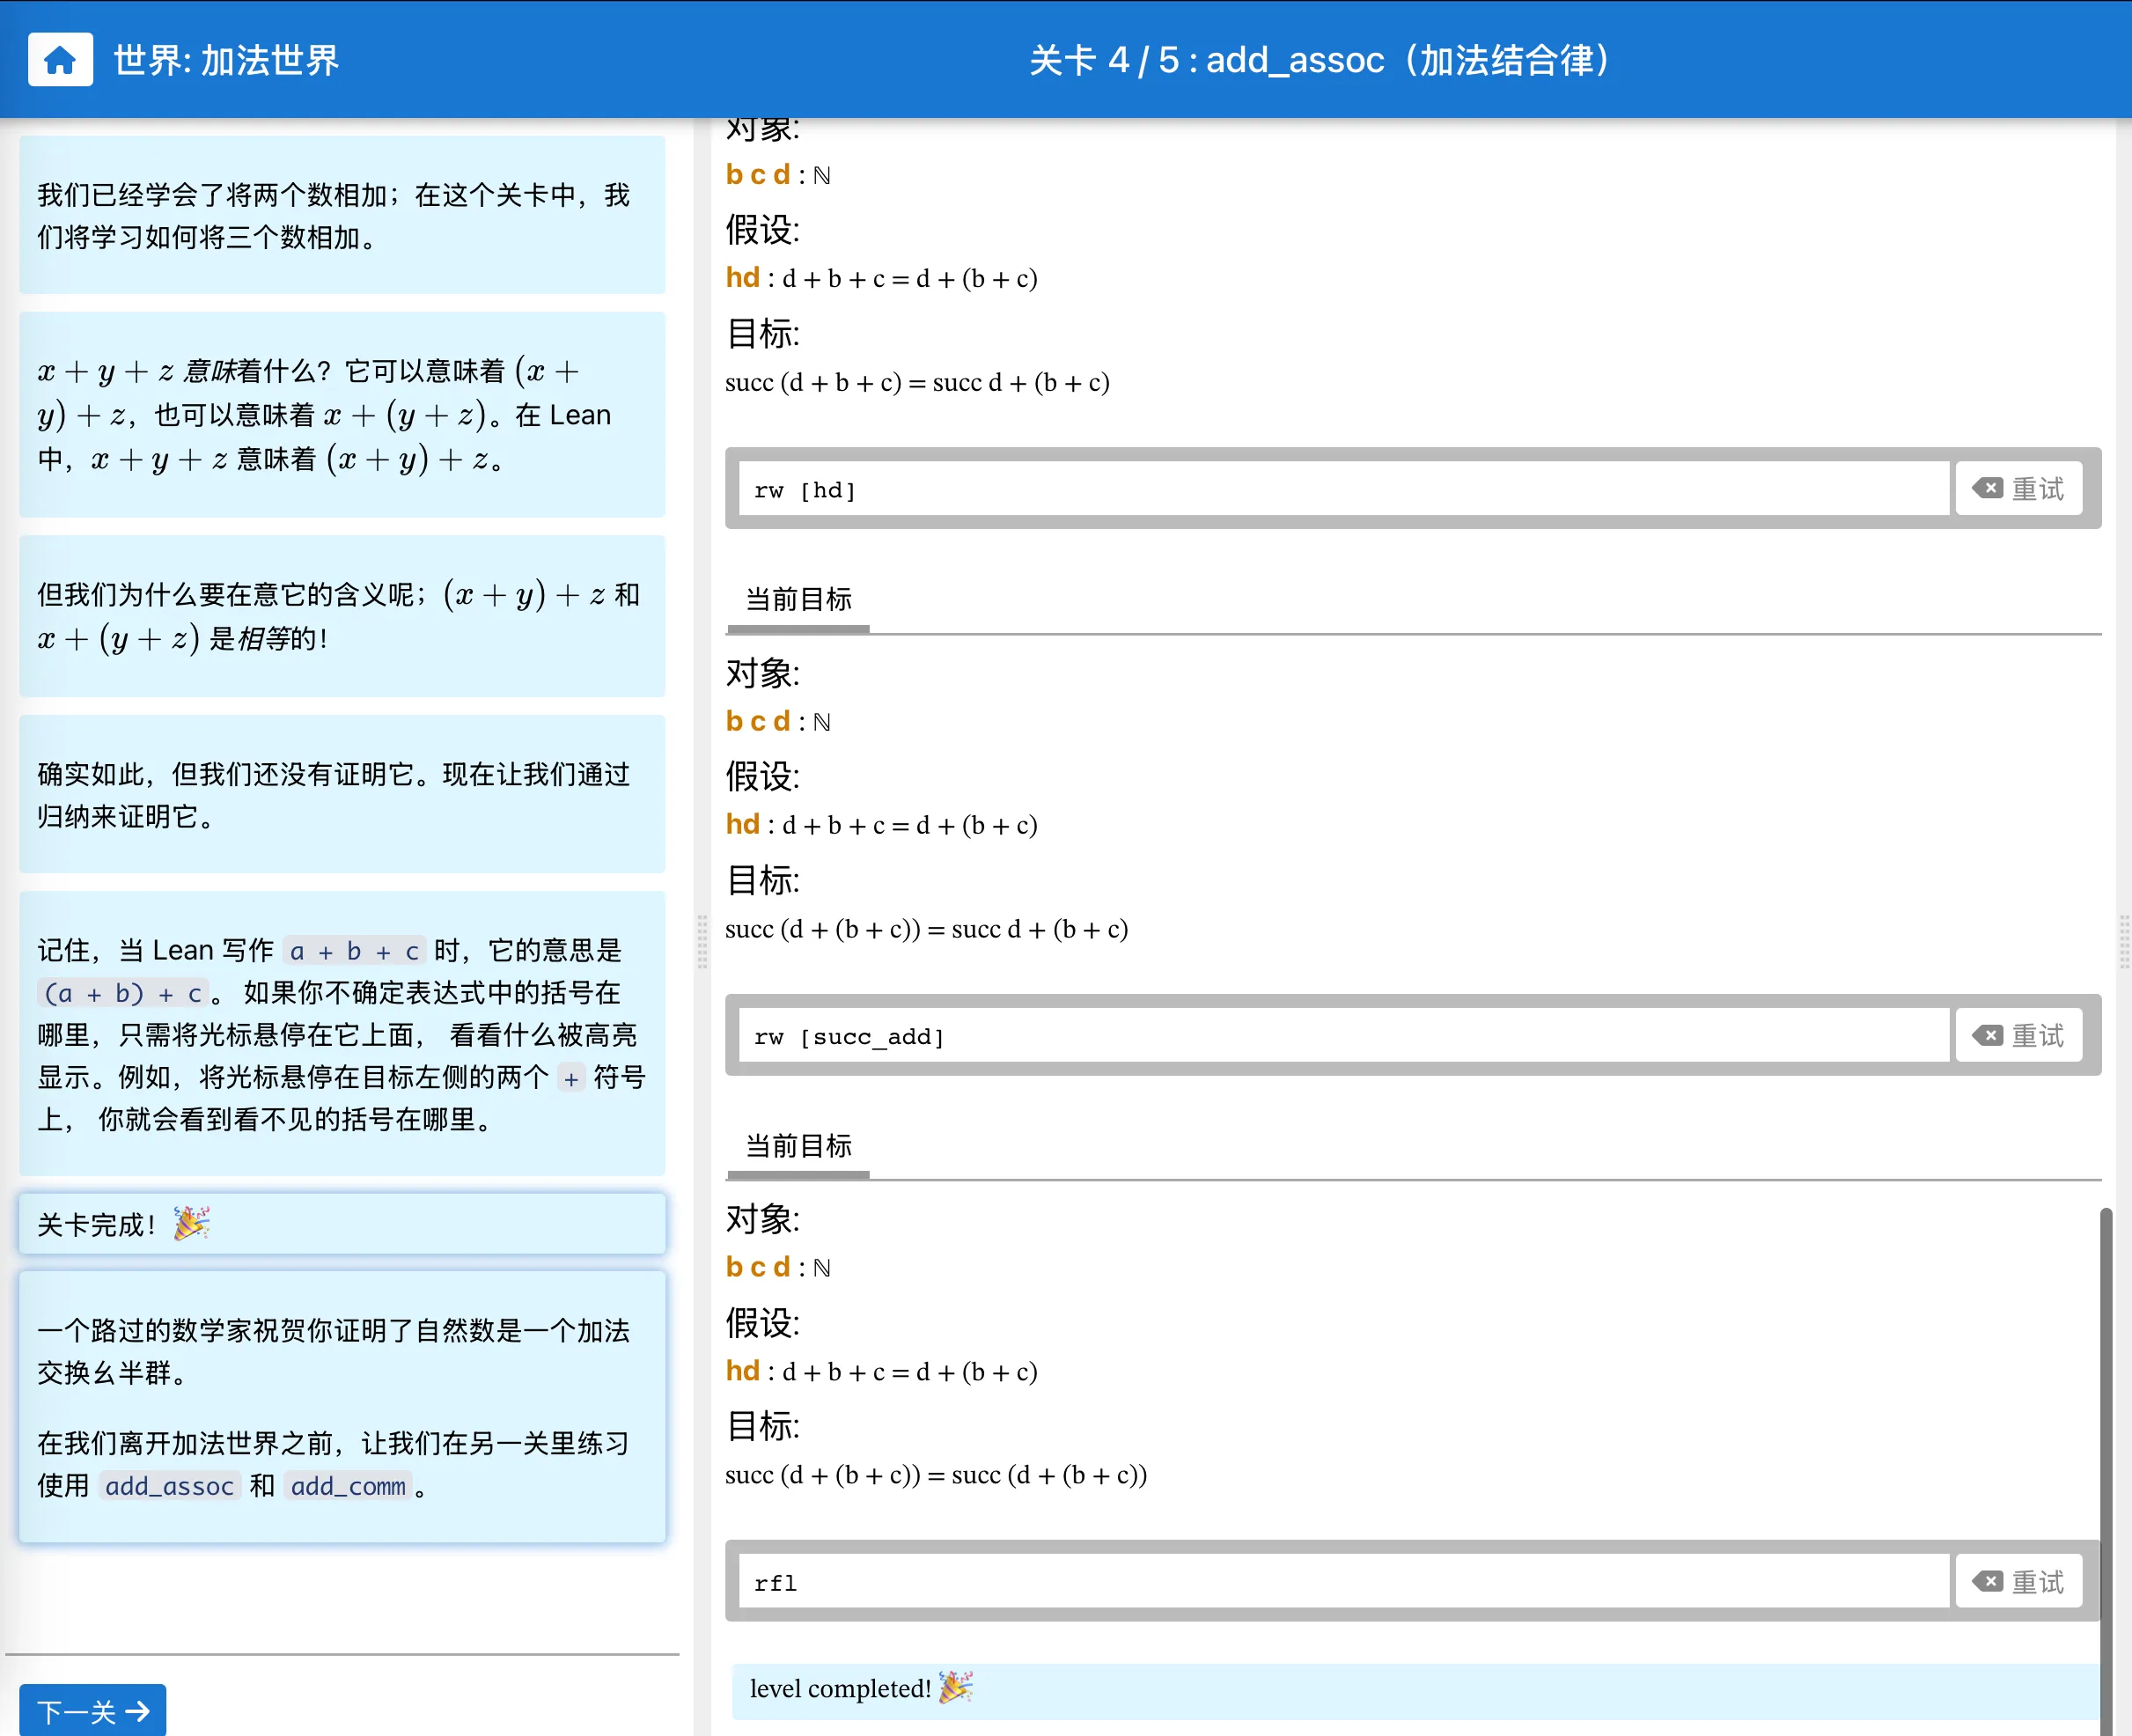Select the second 当前目标 tab
2132x1736 pixels.
click(798, 1145)
